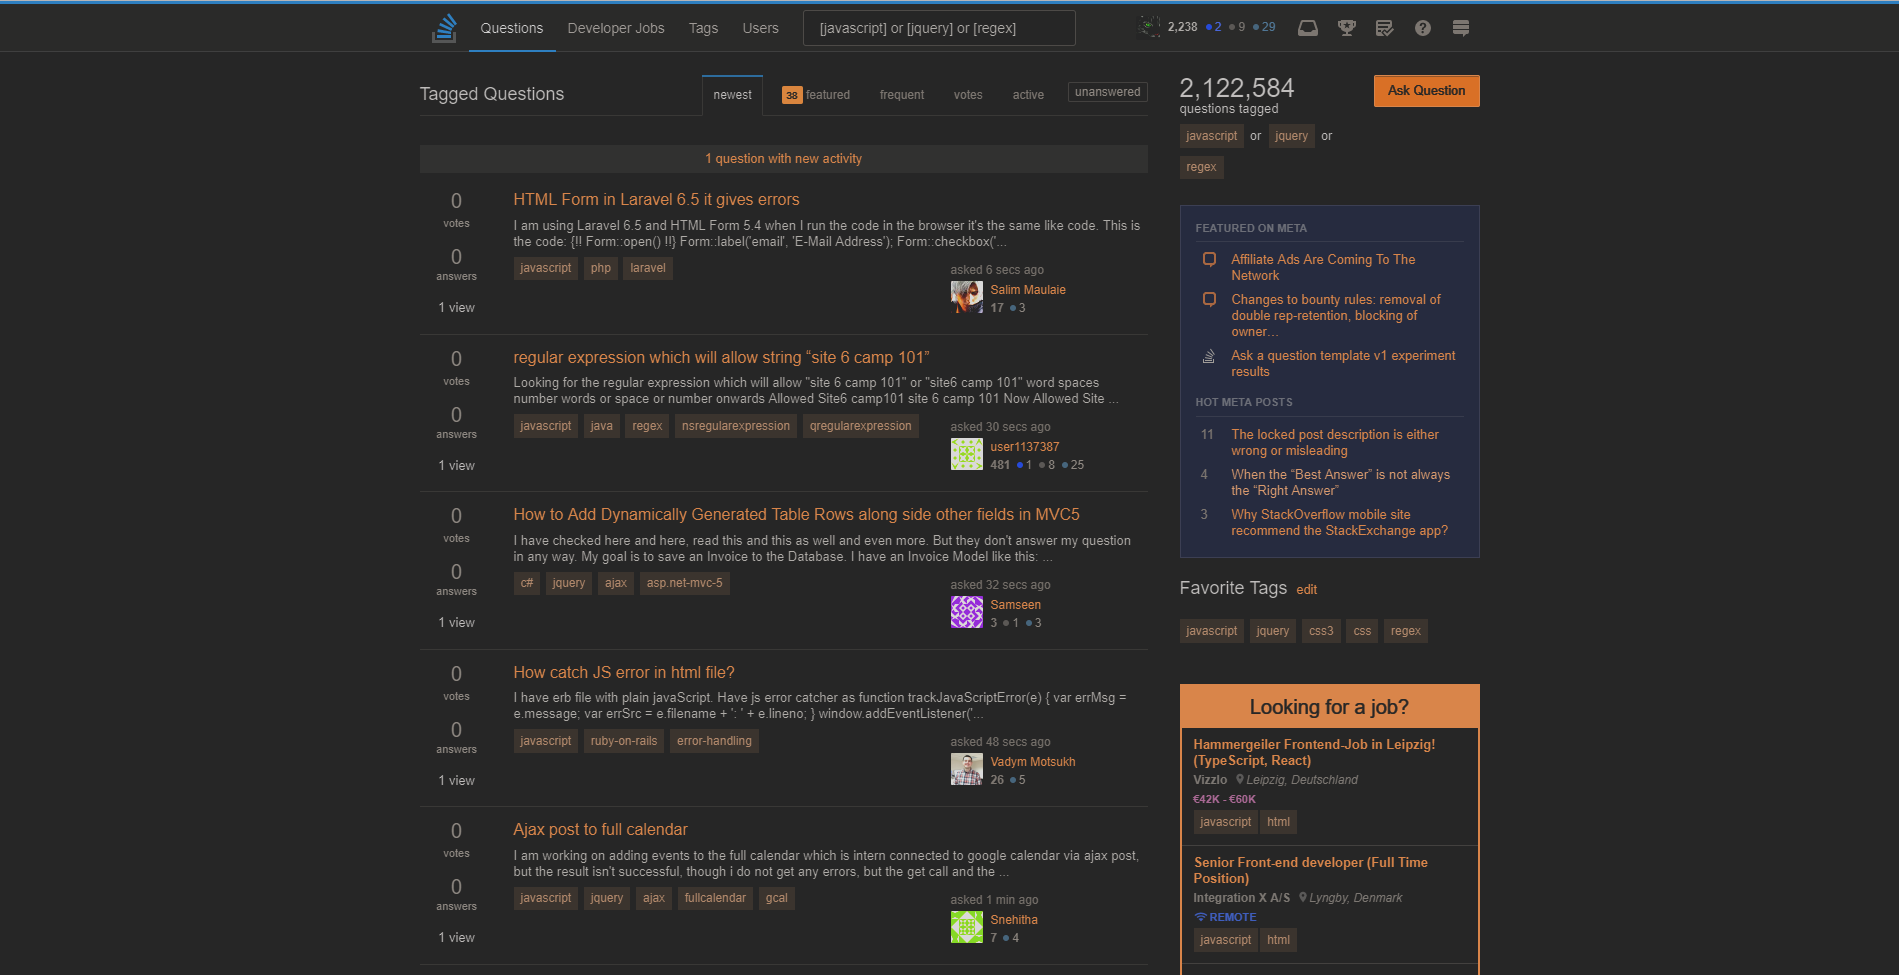Image resolution: width=1899 pixels, height=975 pixels.
Task: Open question titled How catch JS error in html file
Action: pyautogui.click(x=623, y=672)
